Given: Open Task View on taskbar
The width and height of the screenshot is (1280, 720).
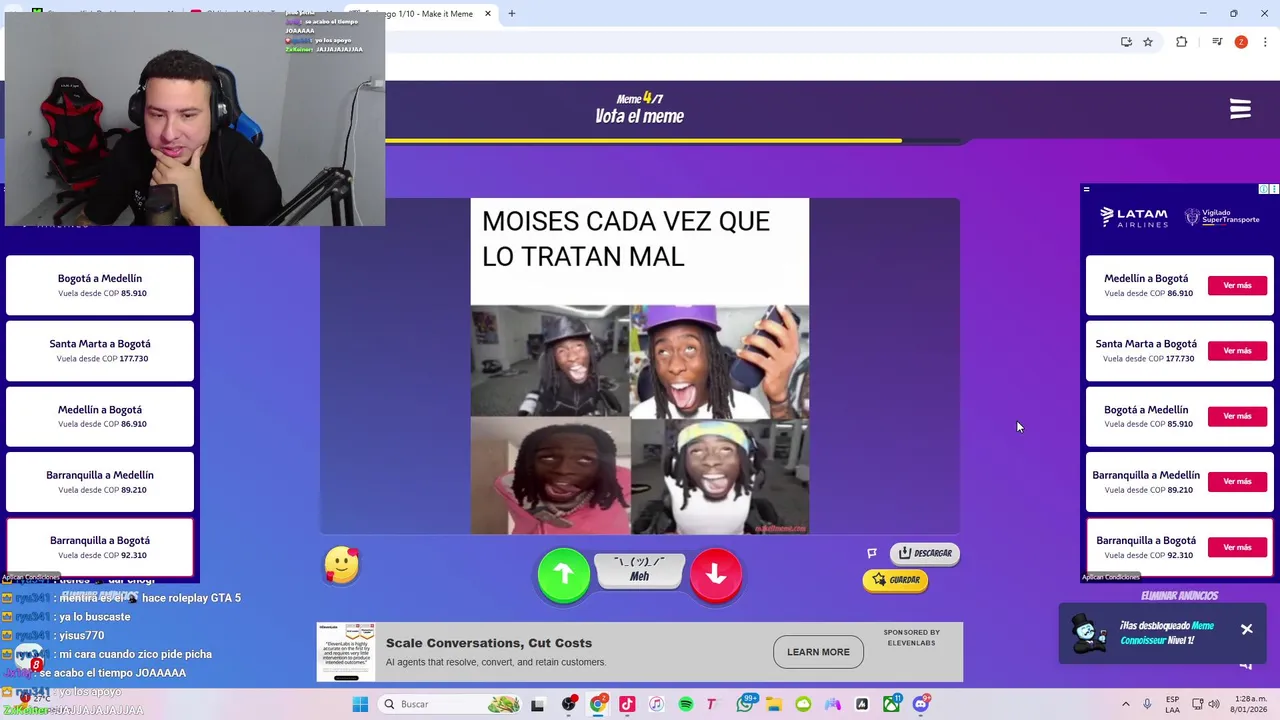Looking at the screenshot, I should click(537, 704).
